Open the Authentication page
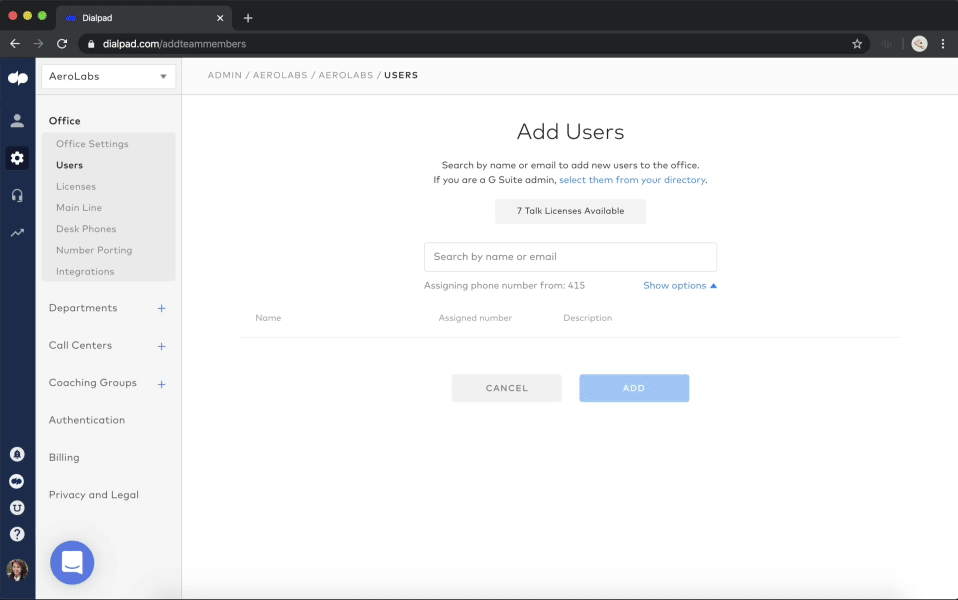This screenshot has height=600, width=958. [x=87, y=420]
